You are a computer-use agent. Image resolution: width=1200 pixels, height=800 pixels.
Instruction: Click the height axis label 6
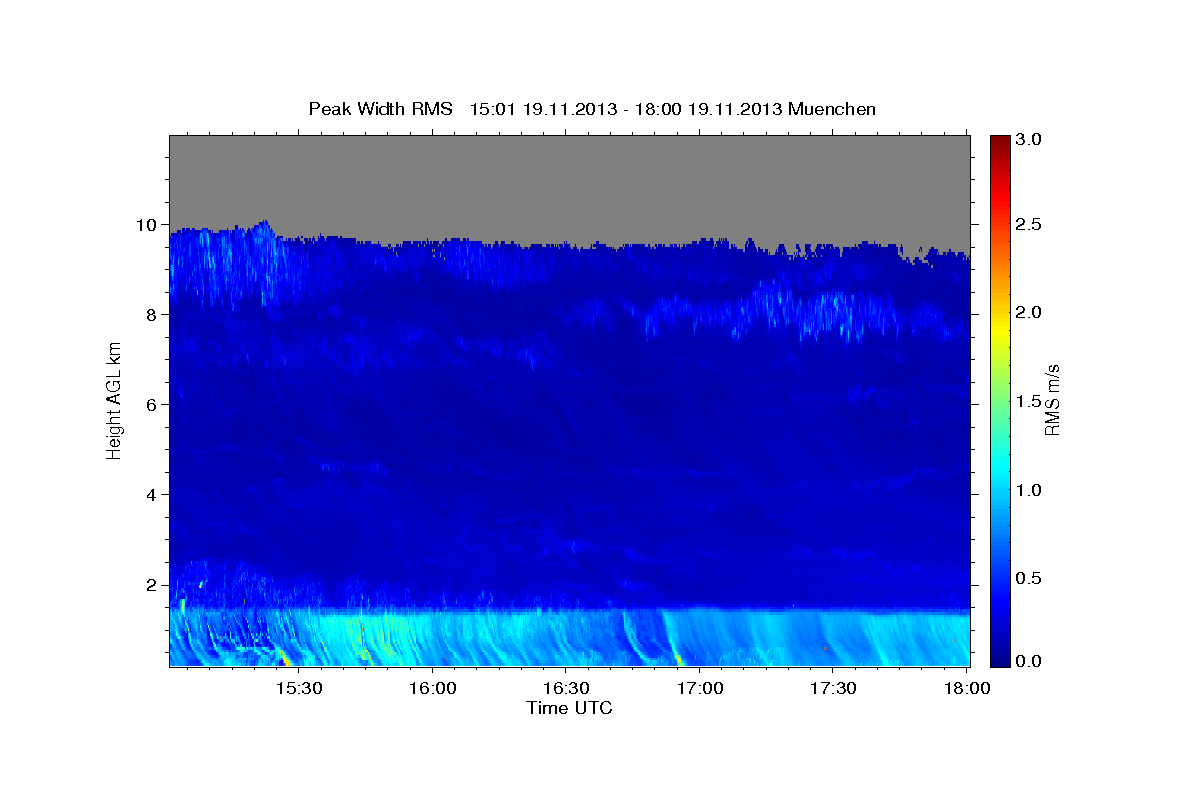pyautogui.click(x=153, y=405)
